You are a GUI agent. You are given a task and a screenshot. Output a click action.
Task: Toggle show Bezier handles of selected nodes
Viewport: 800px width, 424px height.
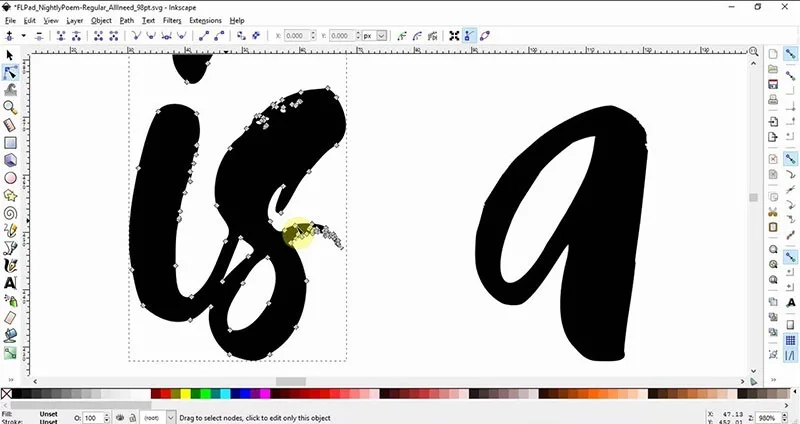469,36
